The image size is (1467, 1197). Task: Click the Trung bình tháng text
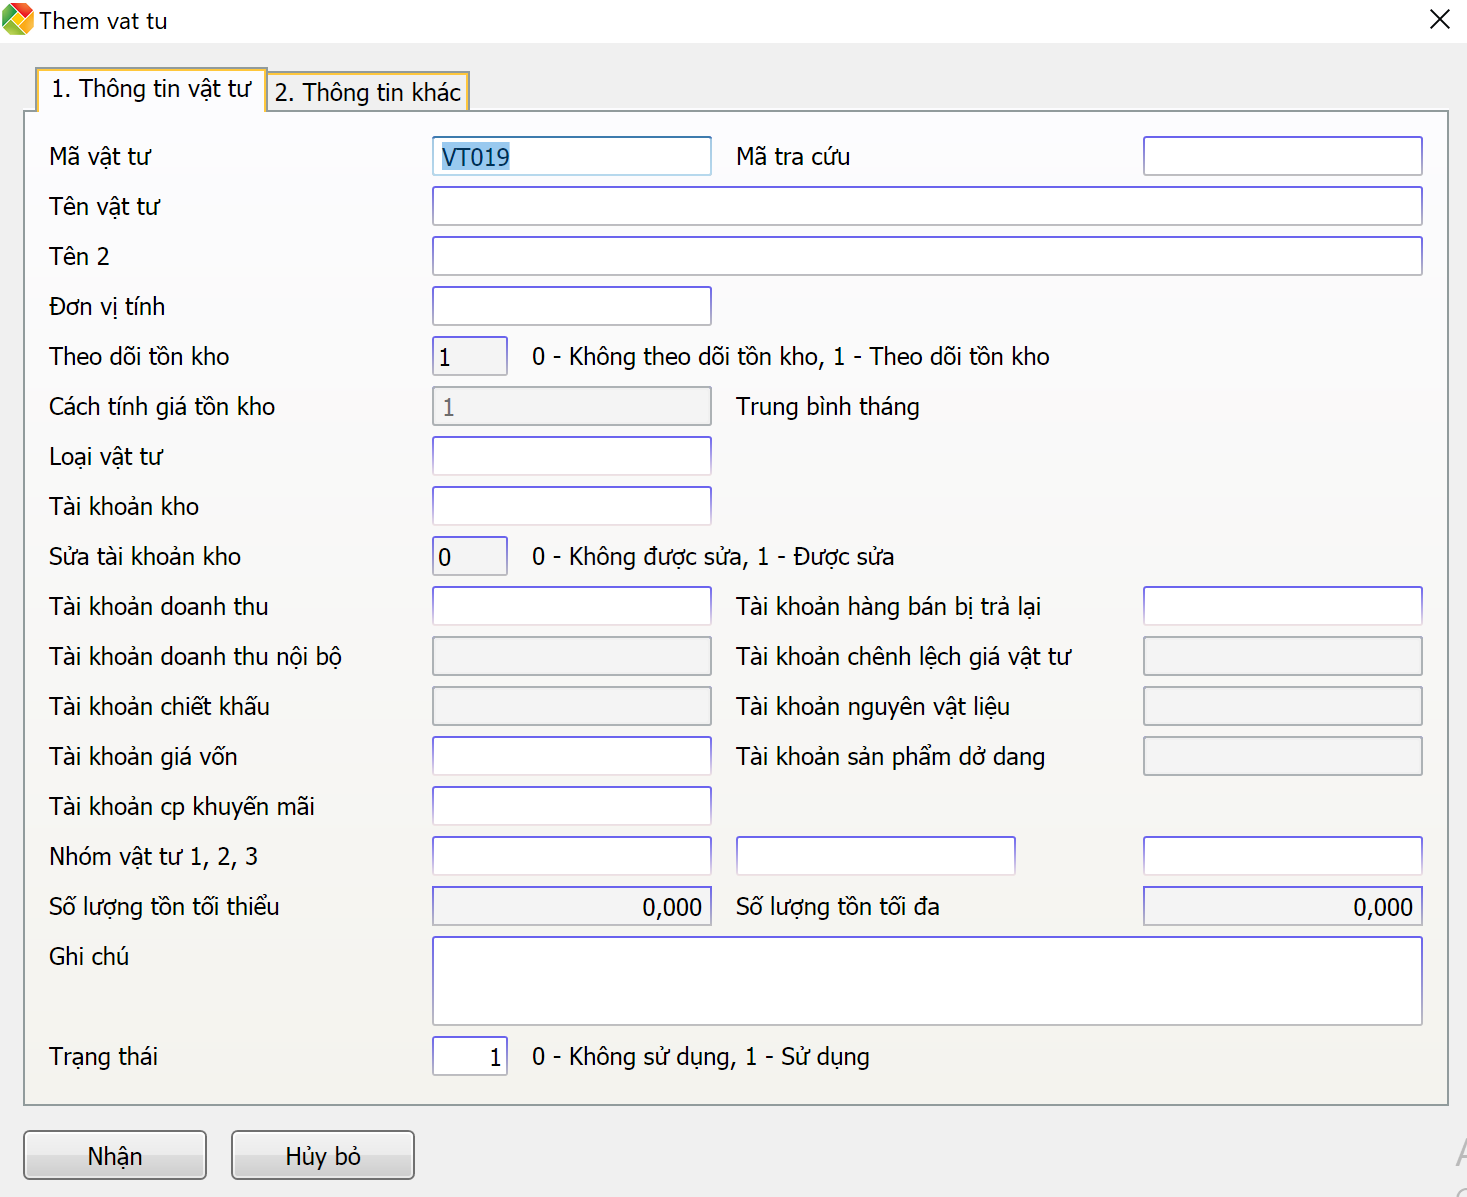[x=828, y=407]
